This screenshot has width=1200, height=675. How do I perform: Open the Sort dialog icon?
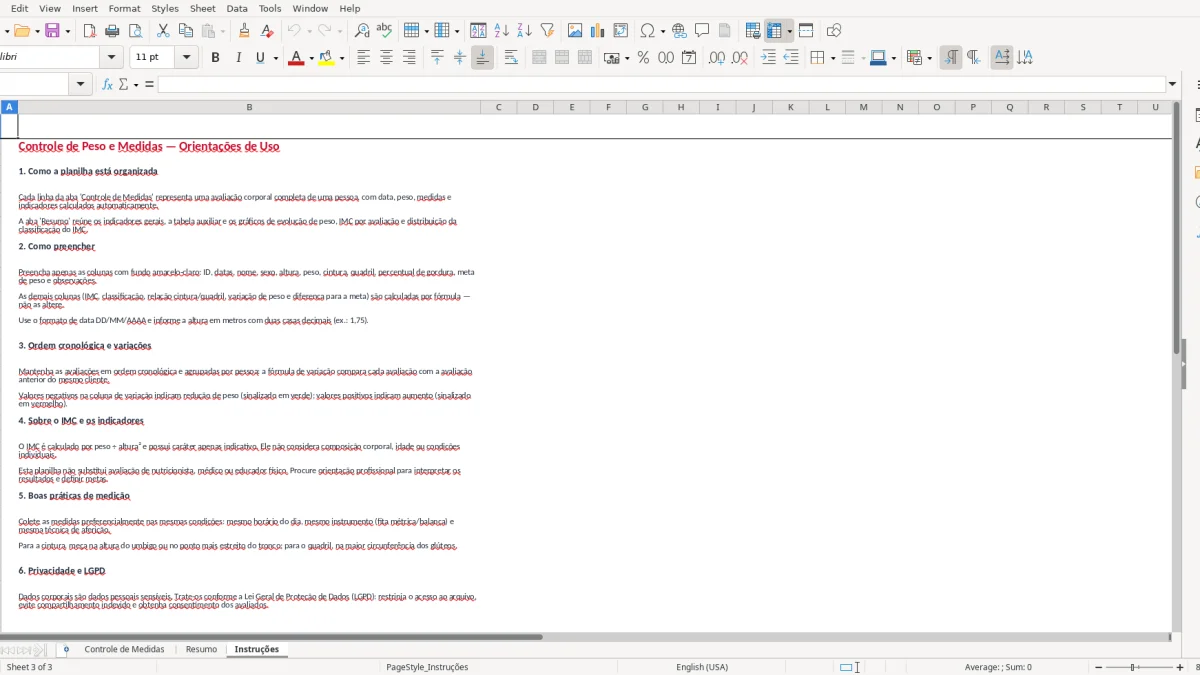tap(478, 31)
